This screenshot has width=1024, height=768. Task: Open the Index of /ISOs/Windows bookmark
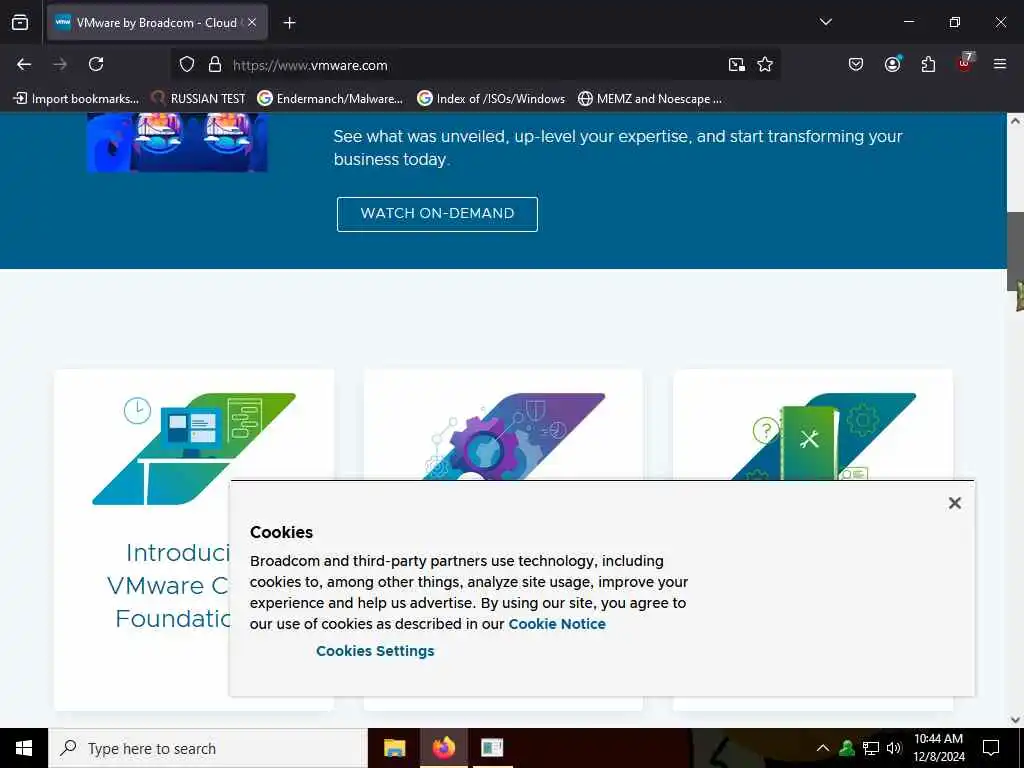click(491, 99)
